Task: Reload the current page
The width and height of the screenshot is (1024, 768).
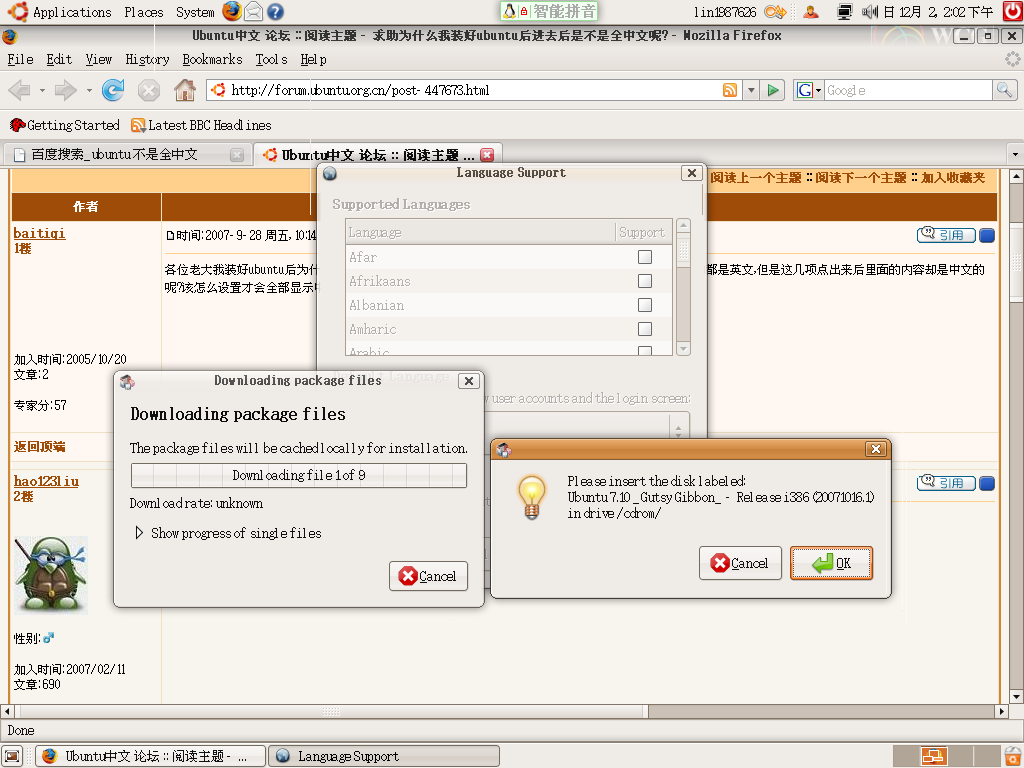Action: (x=113, y=90)
